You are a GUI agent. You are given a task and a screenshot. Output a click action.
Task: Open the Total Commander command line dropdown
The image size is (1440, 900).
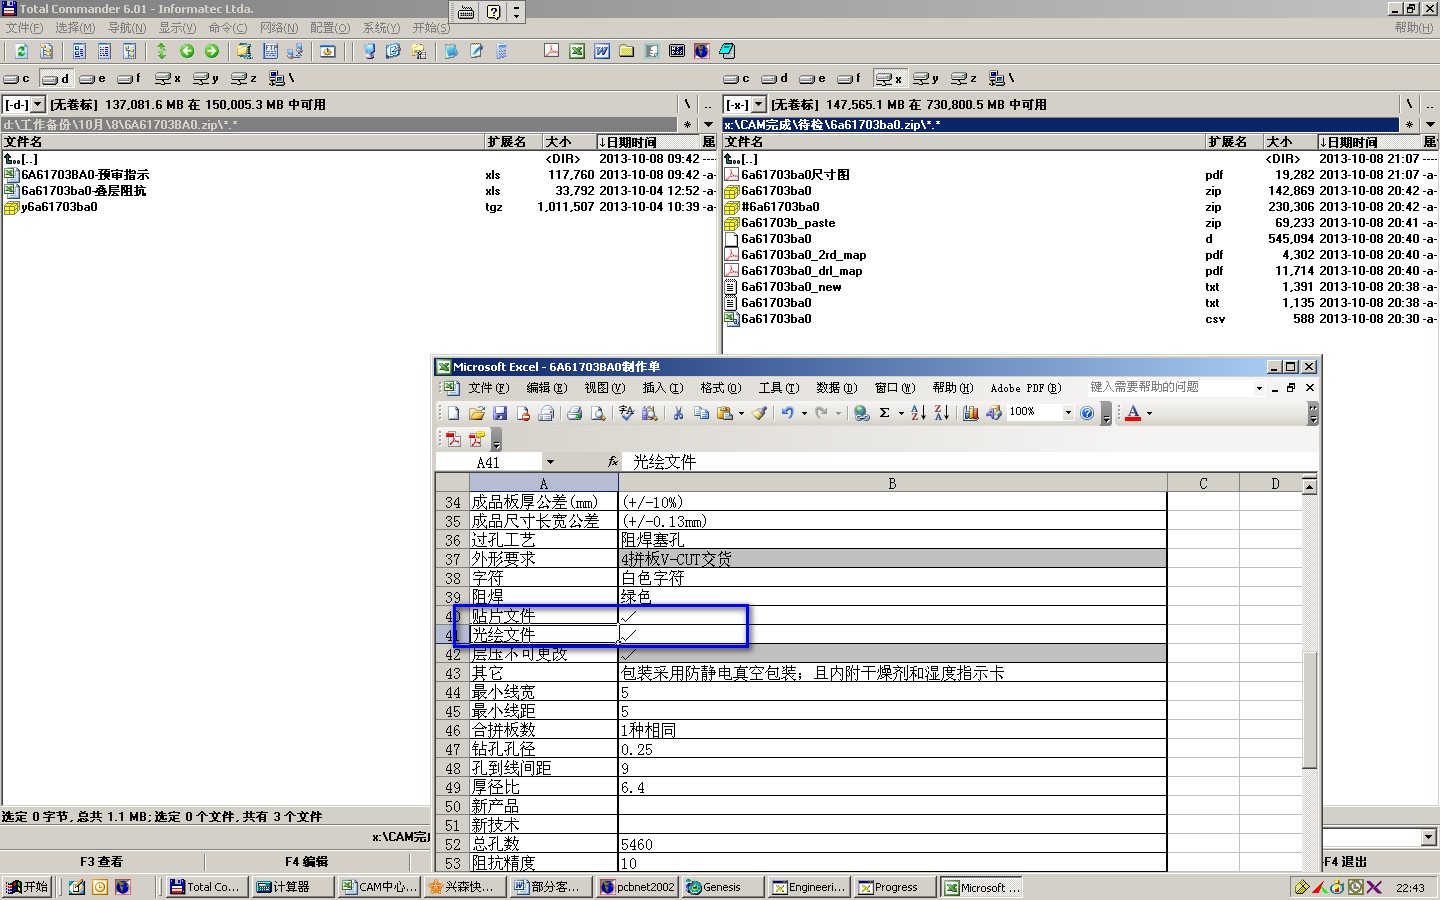coord(1428,837)
